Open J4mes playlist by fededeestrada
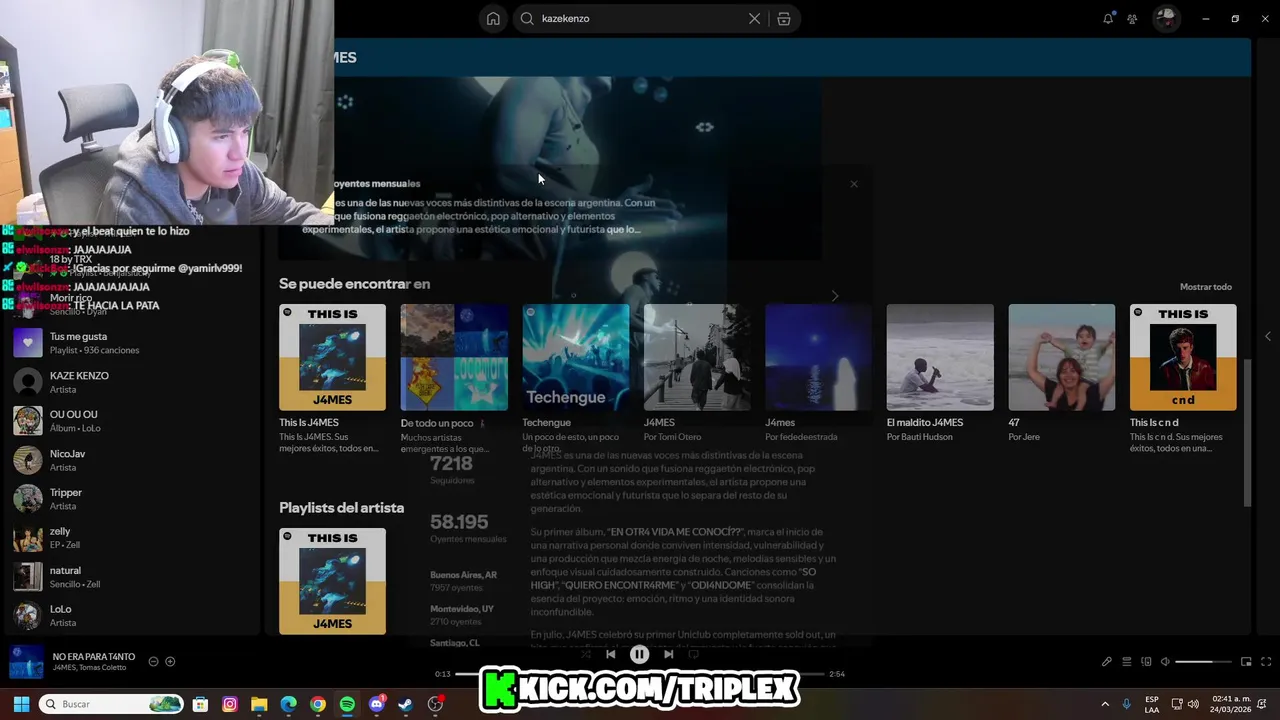 818,373
